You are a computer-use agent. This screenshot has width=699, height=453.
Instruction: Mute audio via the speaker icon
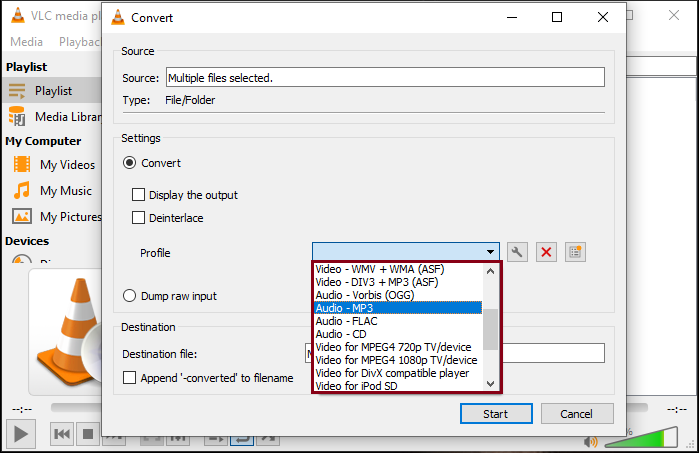[591, 441]
